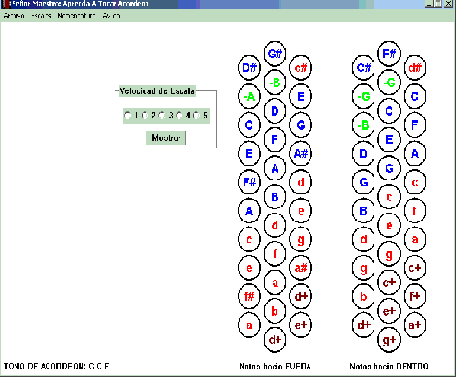The width and height of the screenshot is (458, 377).
Task: Select scale speed 2 radio button
Action: pyautogui.click(x=145, y=115)
